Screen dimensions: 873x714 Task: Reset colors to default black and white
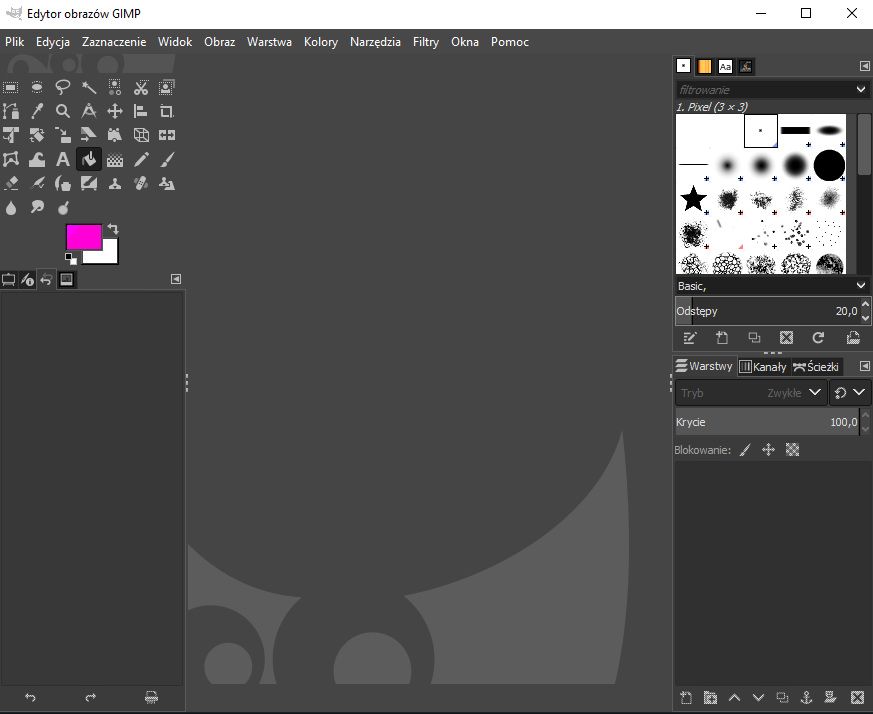pos(71,258)
